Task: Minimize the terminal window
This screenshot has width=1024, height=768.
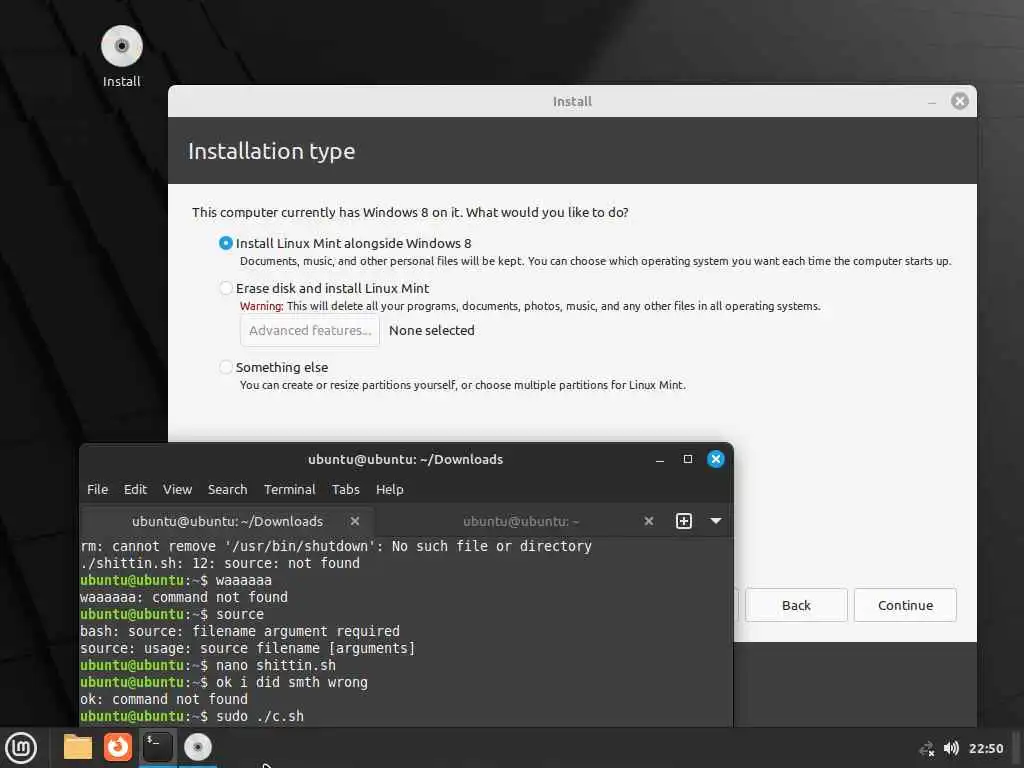Action: [660, 460]
